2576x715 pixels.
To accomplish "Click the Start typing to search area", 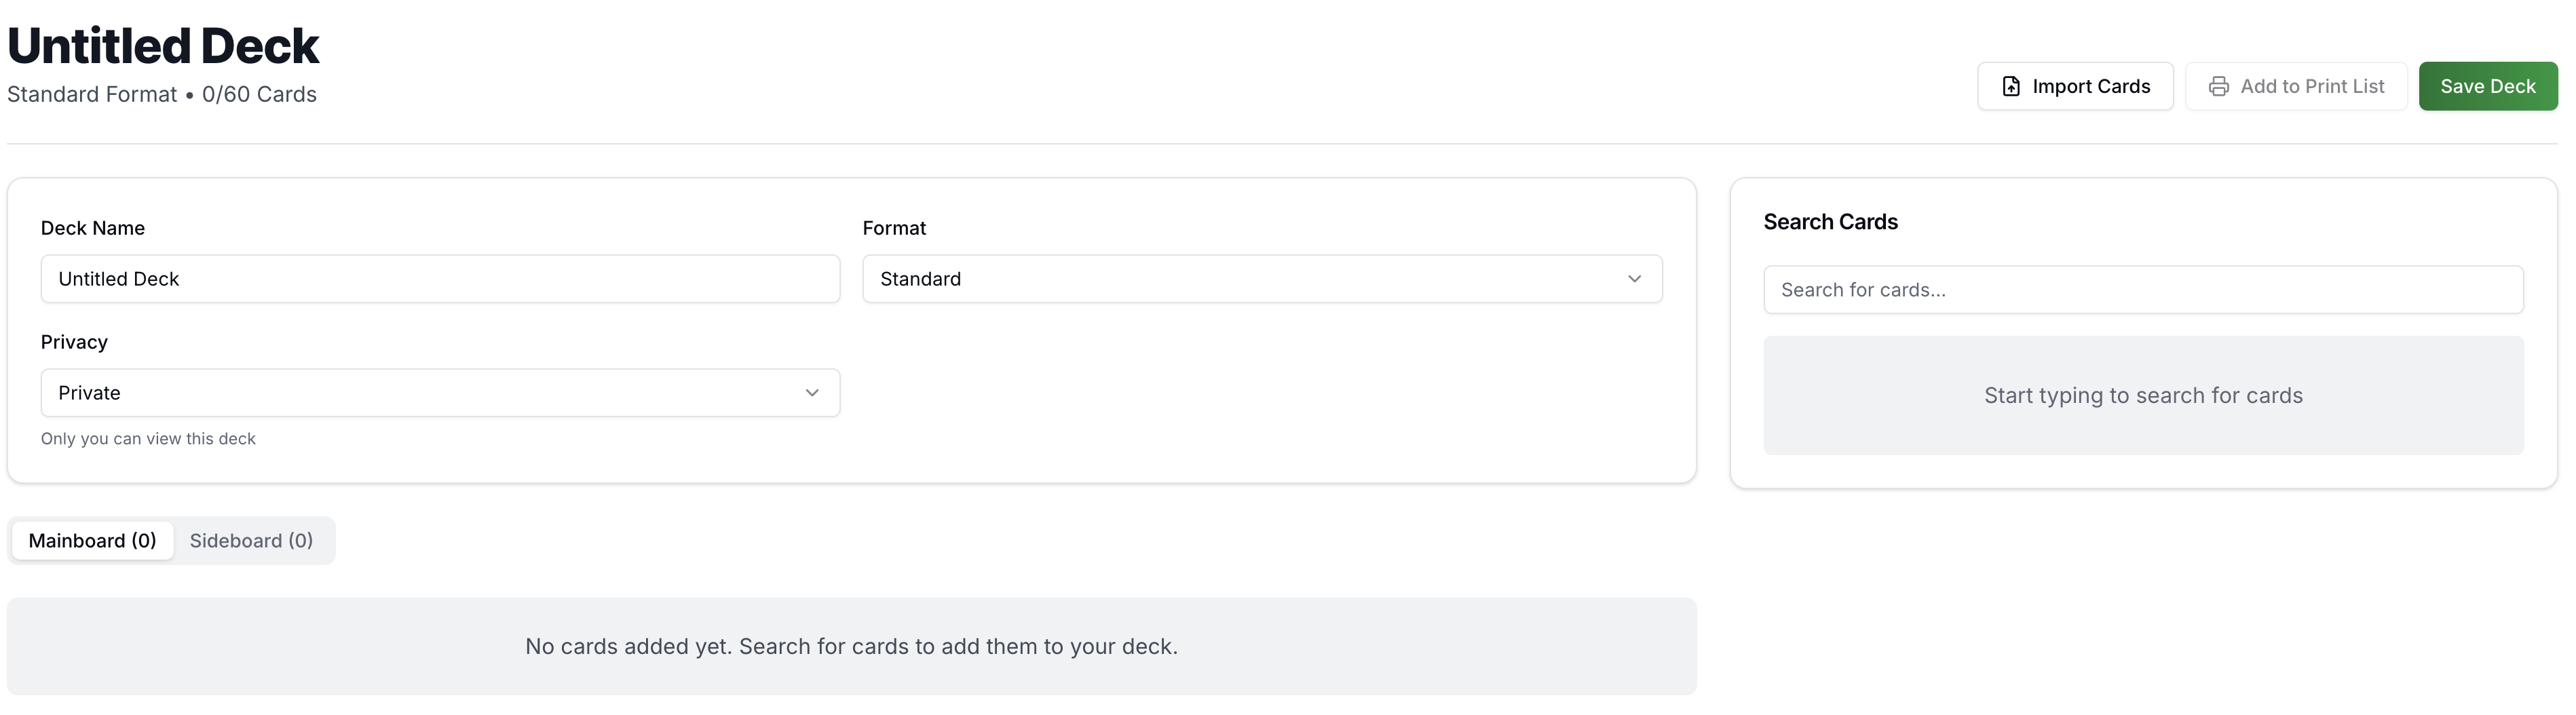I will (x=2143, y=395).
